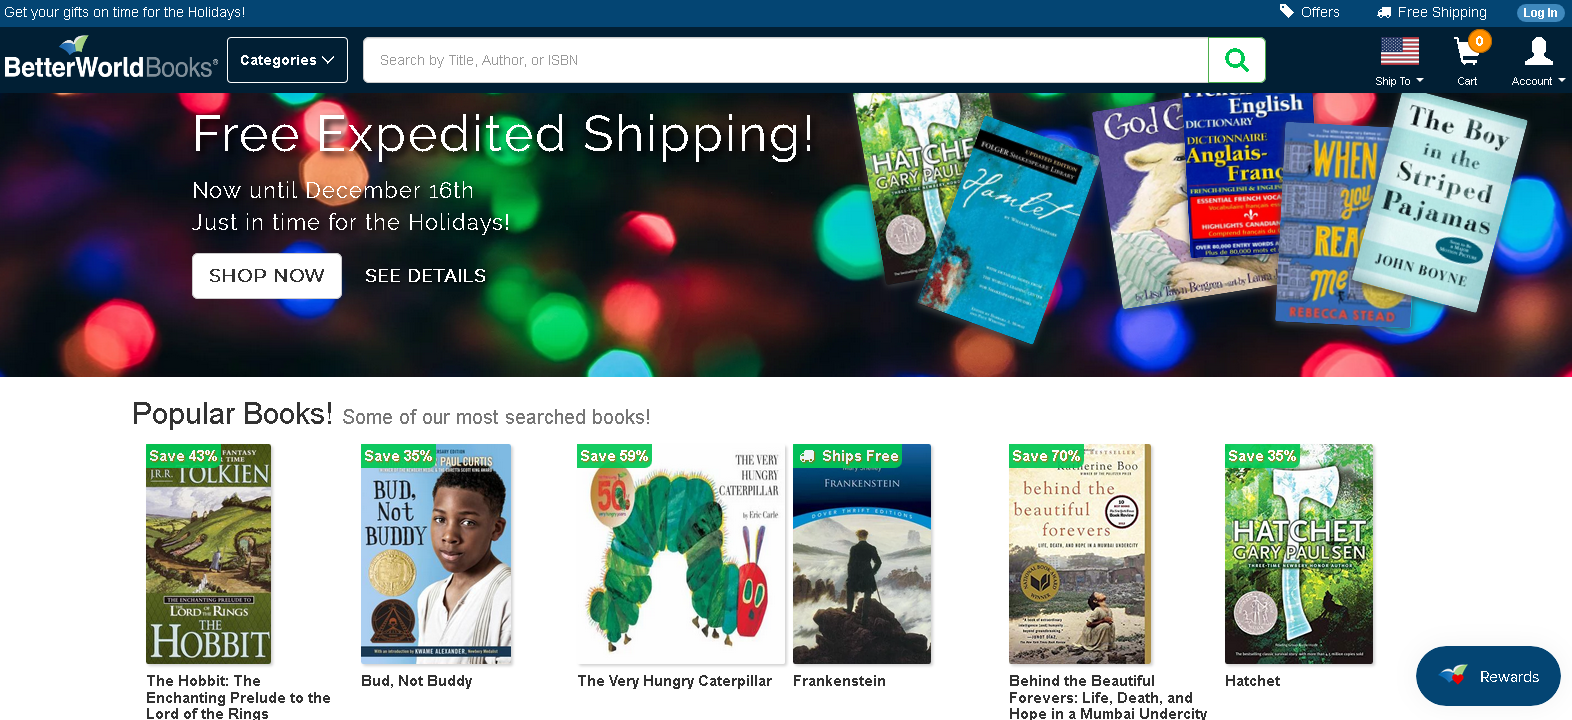Open the Frankenstein book cover
Screen dimensions: 1572x720
coord(862,554)
